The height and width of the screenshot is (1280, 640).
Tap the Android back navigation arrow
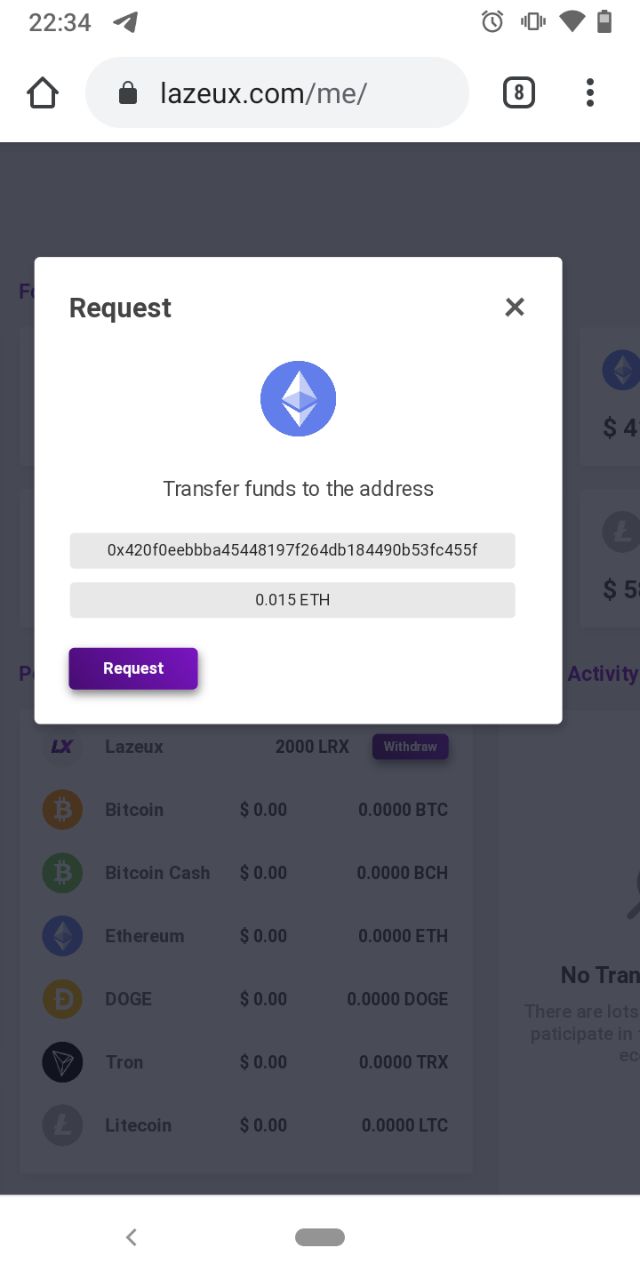click(x=131, y=1237)
